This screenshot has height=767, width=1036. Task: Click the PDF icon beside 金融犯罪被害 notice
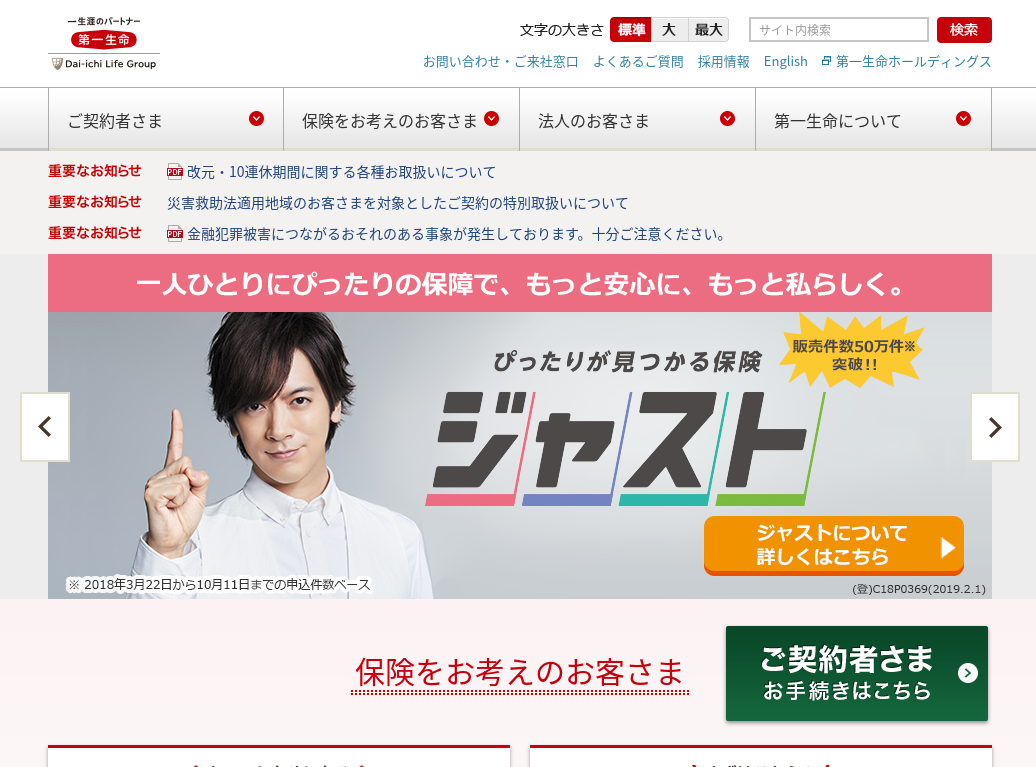[x=174, y=234]
